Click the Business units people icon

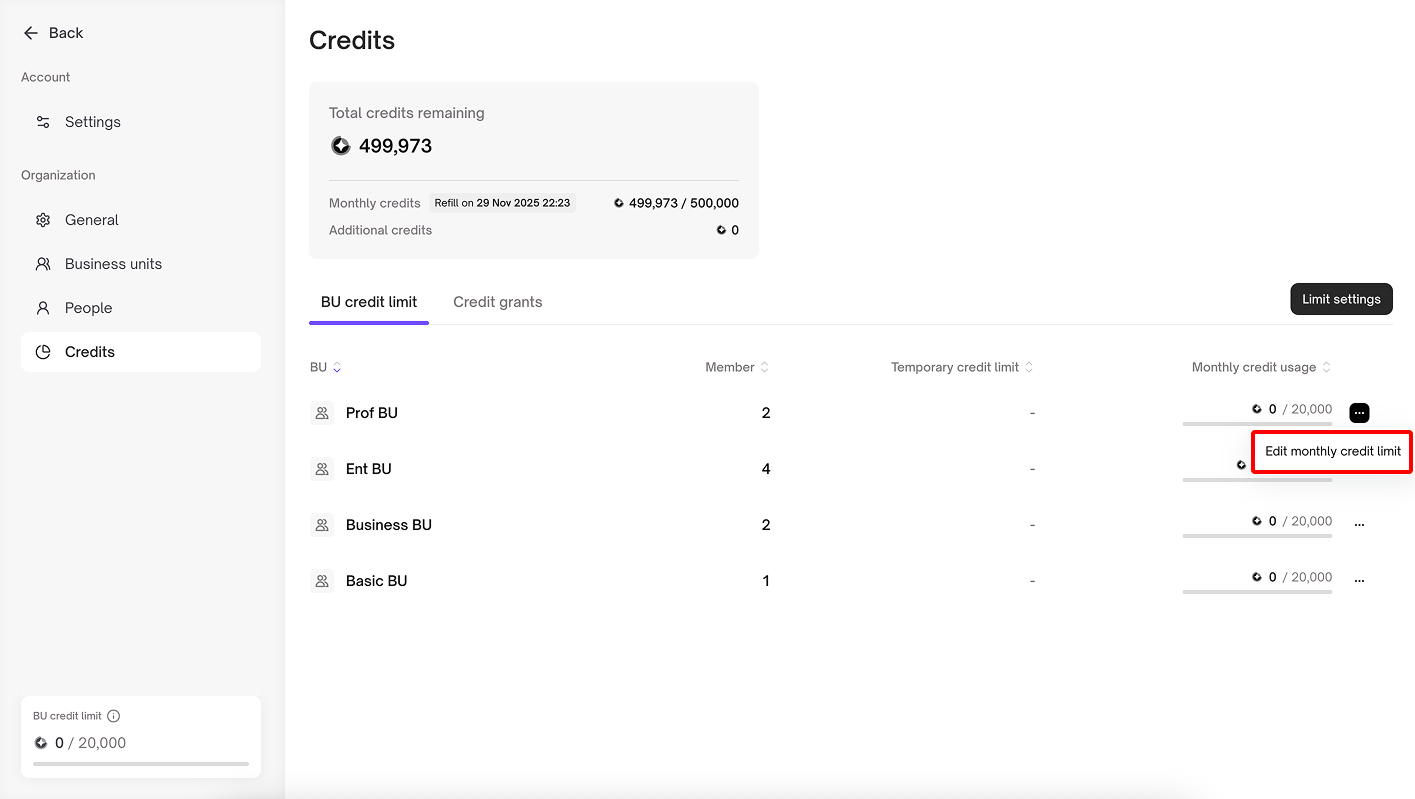[x=43, y=264]
